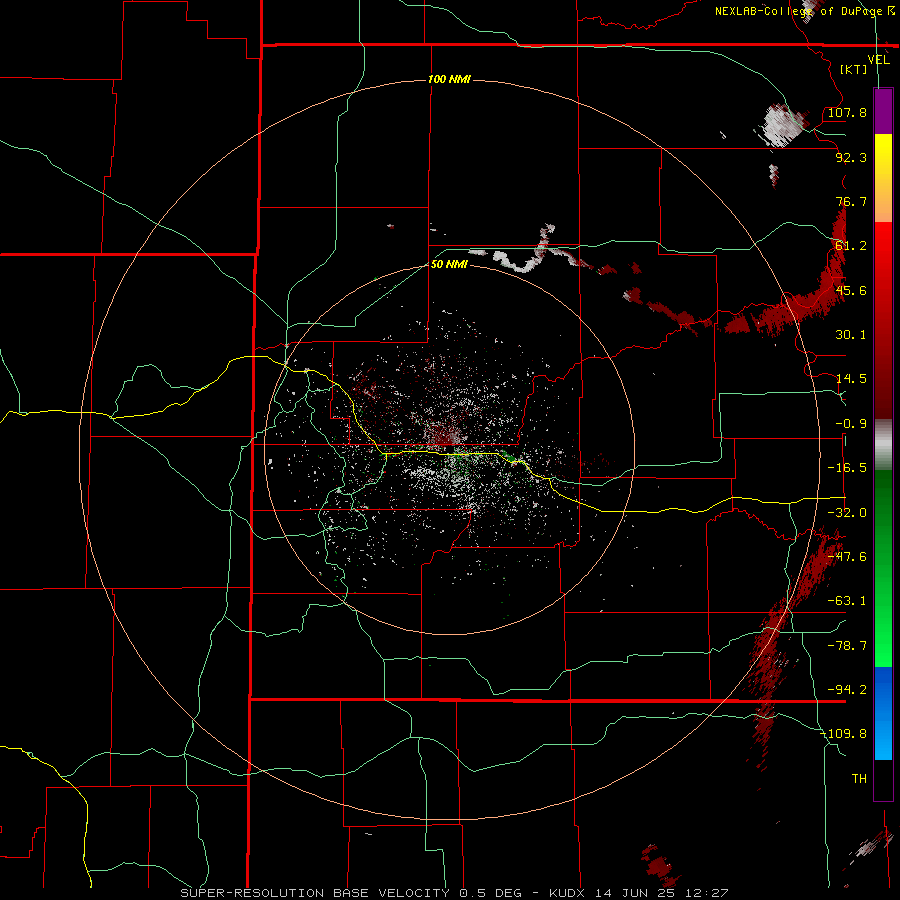Click the 92.3 velocity scale value
900x900 pixels.
[851, 157]
